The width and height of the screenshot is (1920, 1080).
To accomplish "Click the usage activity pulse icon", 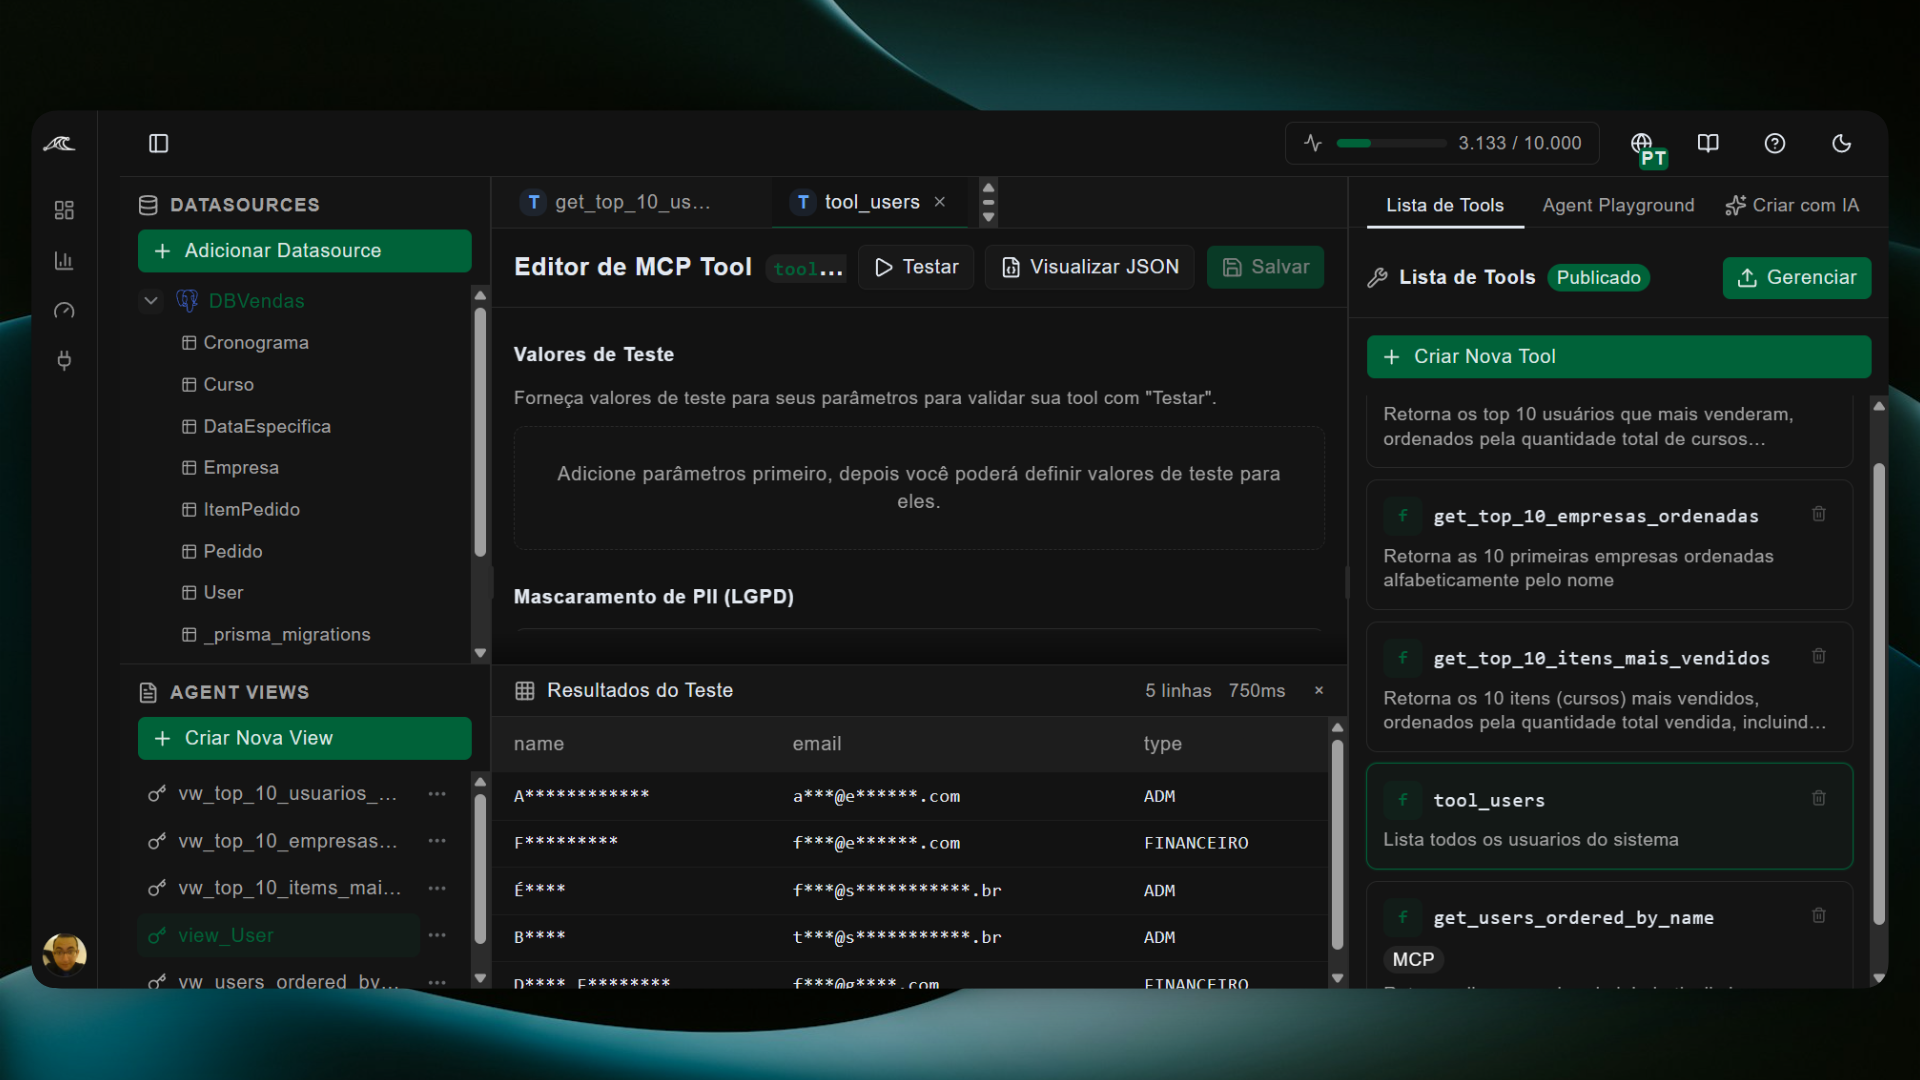I will pyautogui.click(x=1313, y=143).
